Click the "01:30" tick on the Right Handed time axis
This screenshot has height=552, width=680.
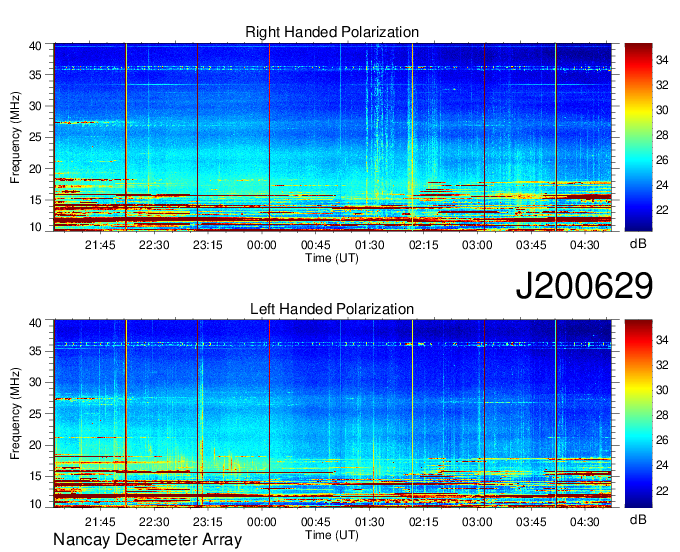pyautogui.click(x=369, y=245)
